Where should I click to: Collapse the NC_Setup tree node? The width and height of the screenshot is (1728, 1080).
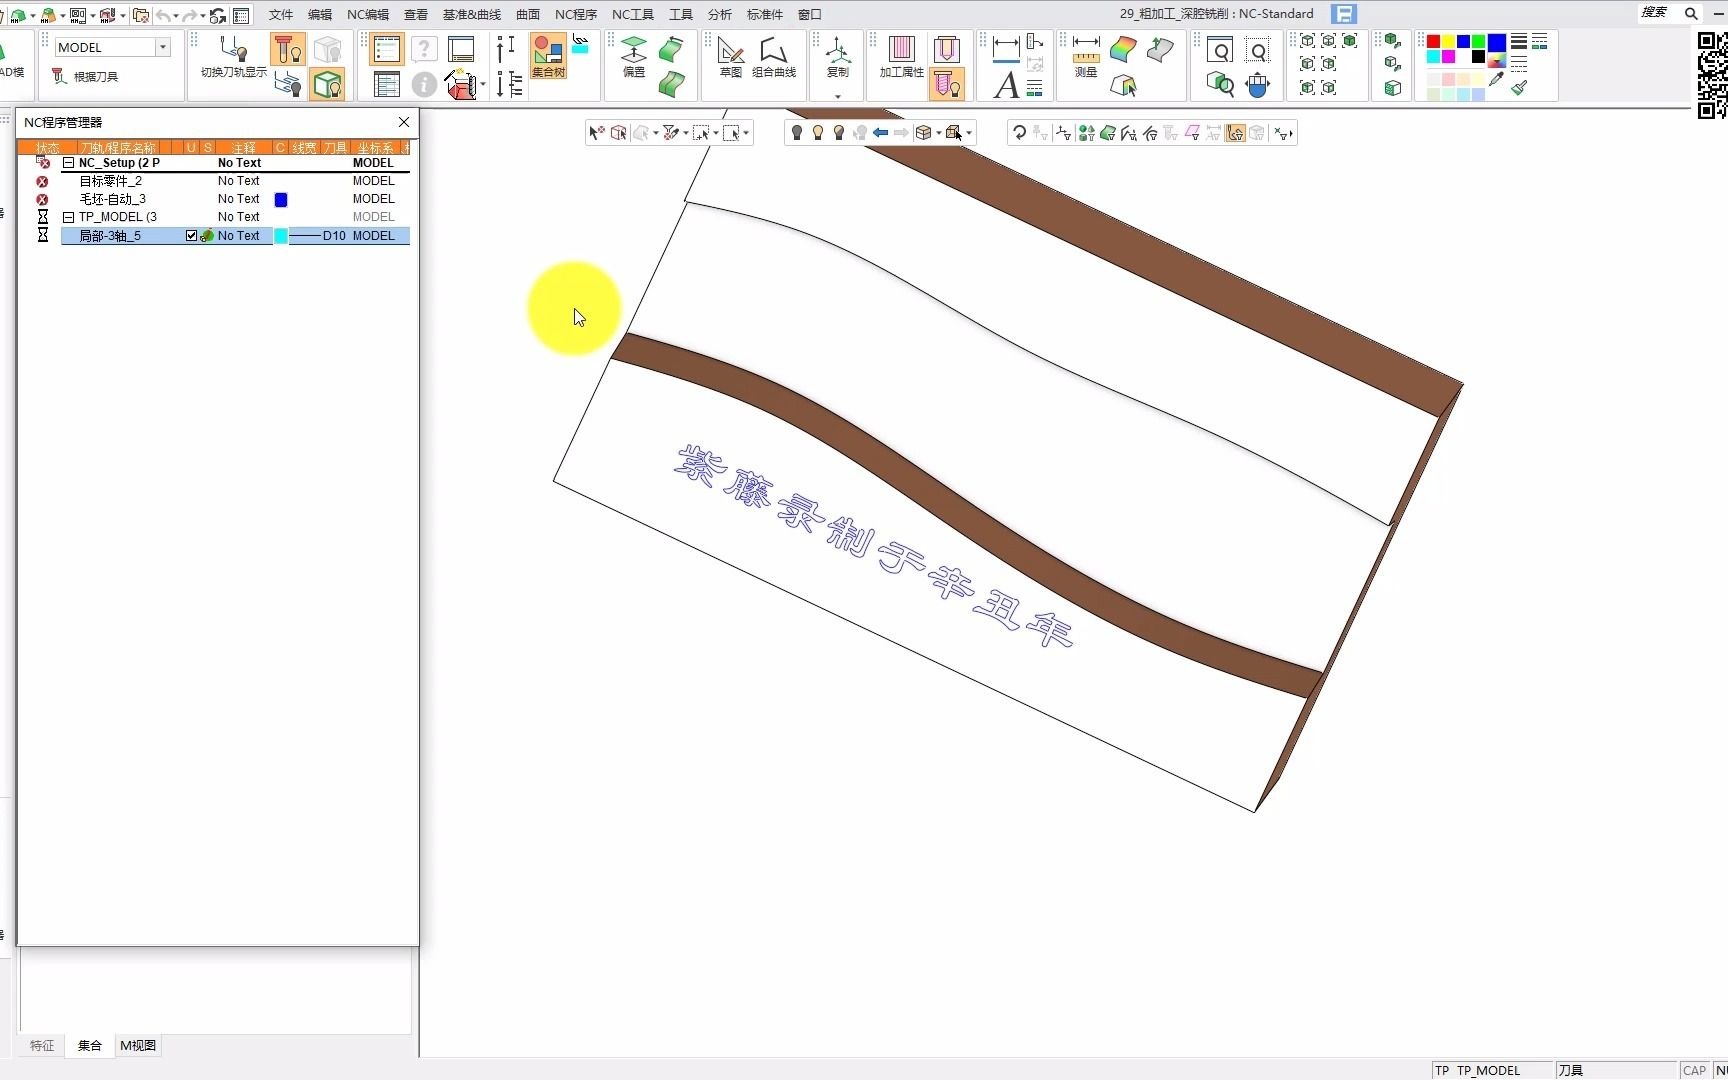click(69, 163)
